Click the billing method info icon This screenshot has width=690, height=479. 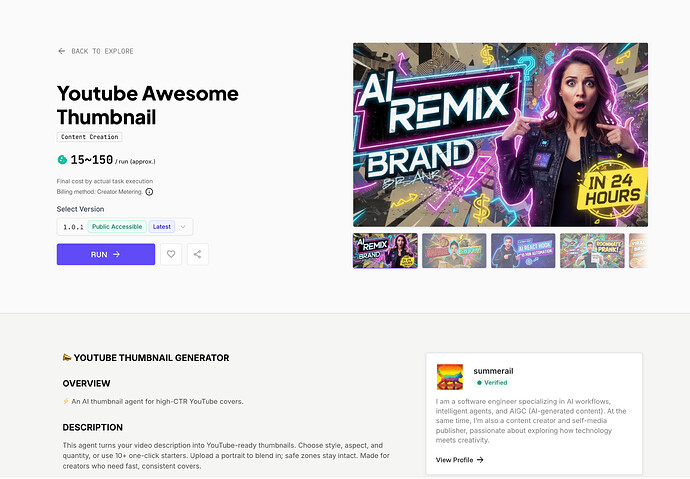pos(149,191)
